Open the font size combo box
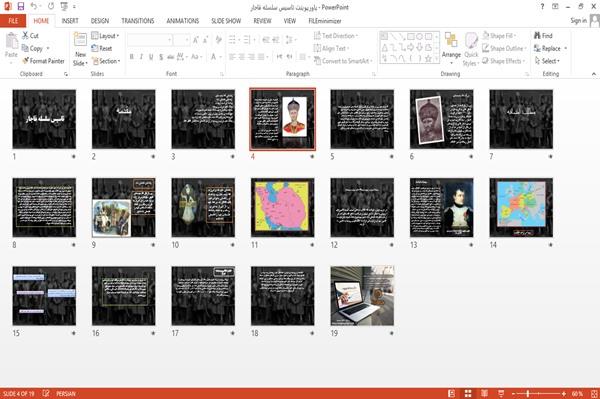The image size is (600, 399). click(x=181, y=40)
